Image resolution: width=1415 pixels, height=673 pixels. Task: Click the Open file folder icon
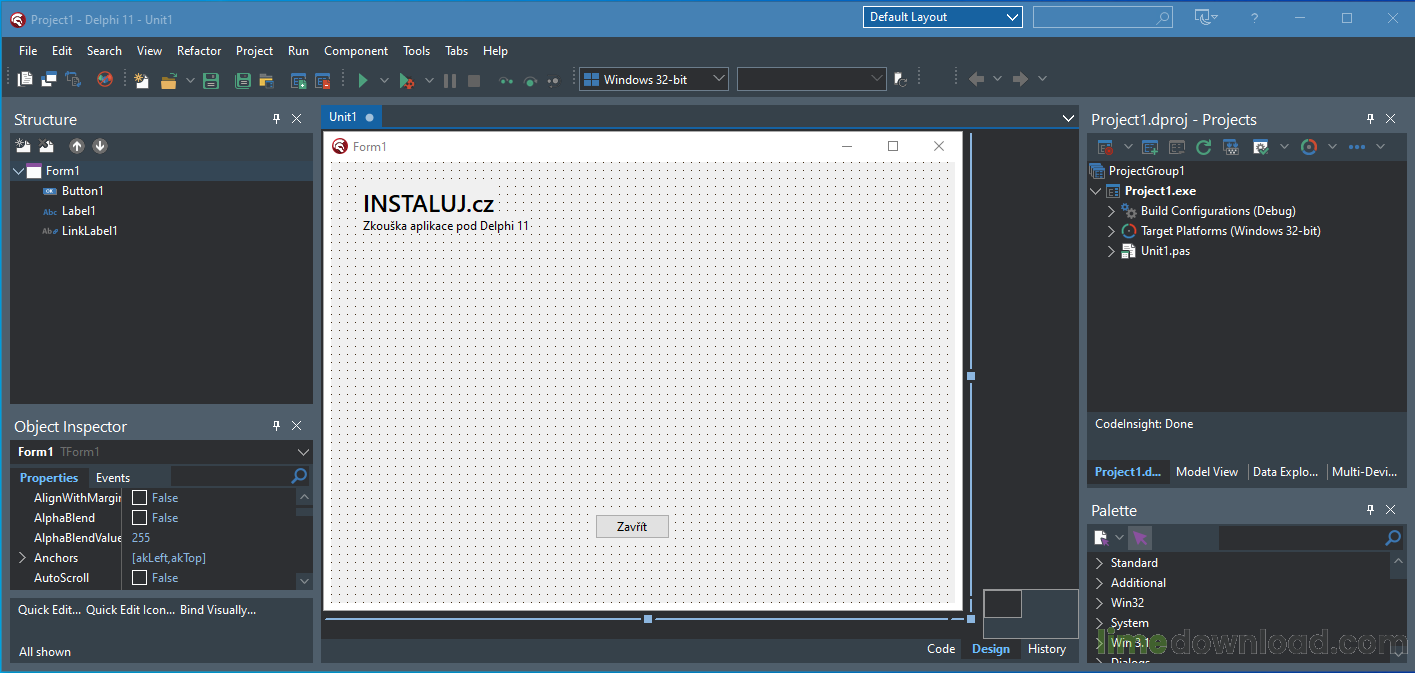[169, 80]
